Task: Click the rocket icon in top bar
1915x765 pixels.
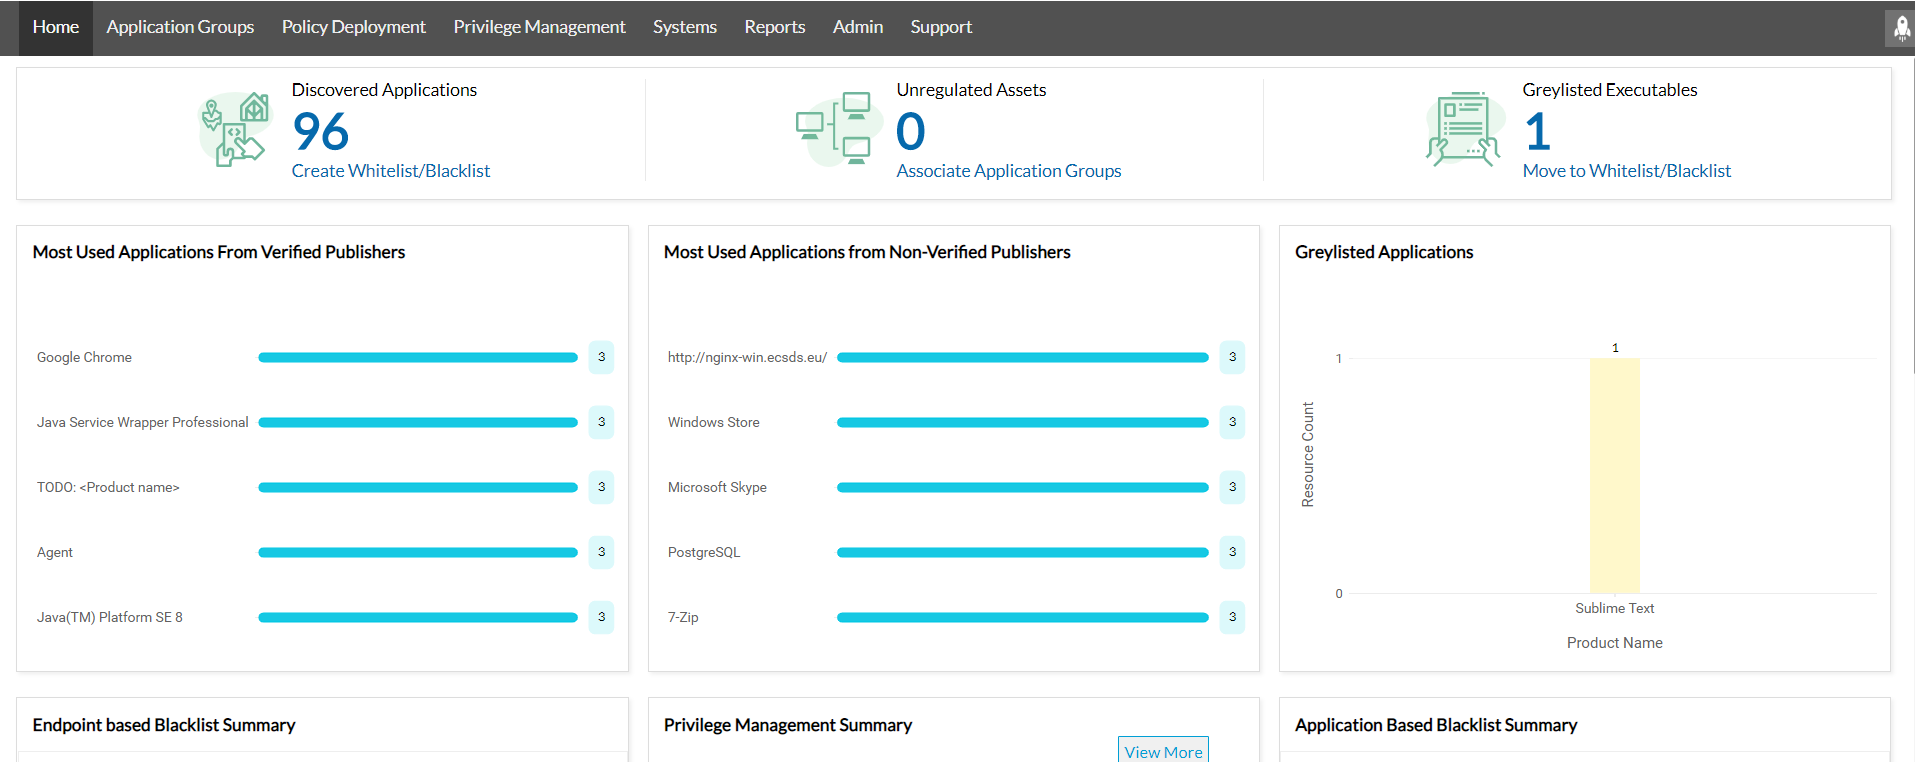Action: coord(1900,28)
